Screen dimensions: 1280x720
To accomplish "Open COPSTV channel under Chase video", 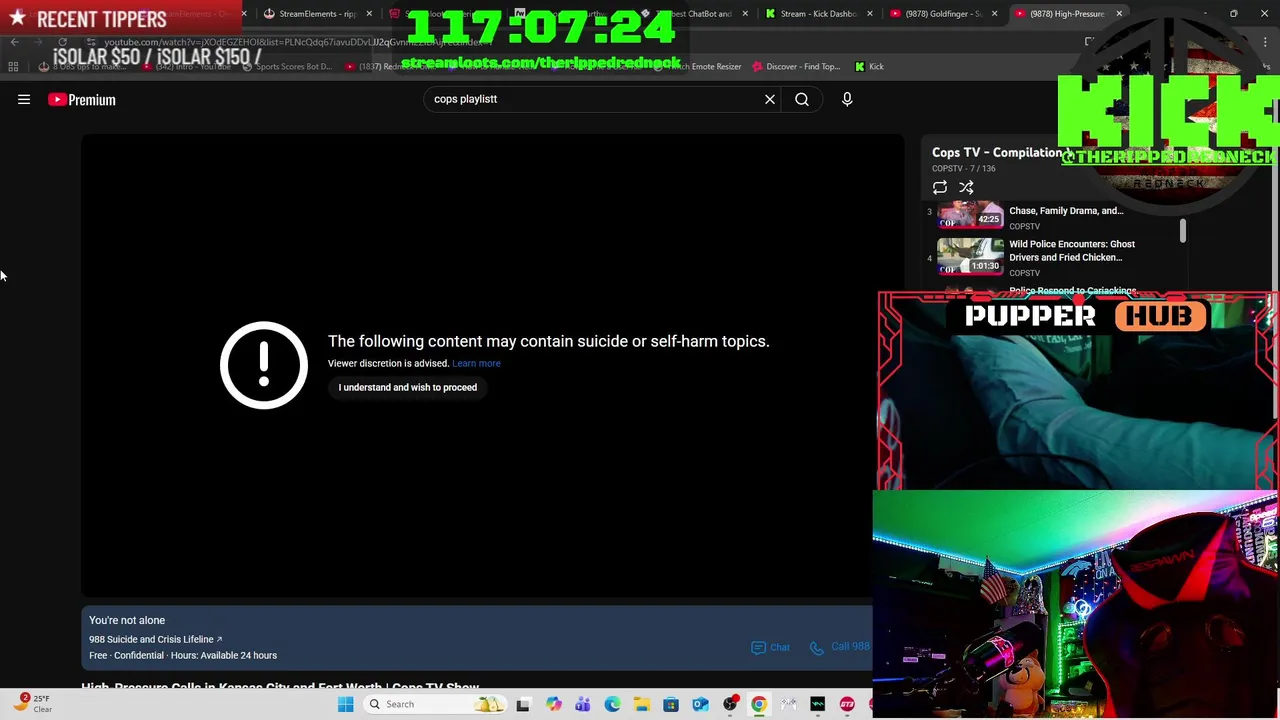I will (x=1025, y=226).
